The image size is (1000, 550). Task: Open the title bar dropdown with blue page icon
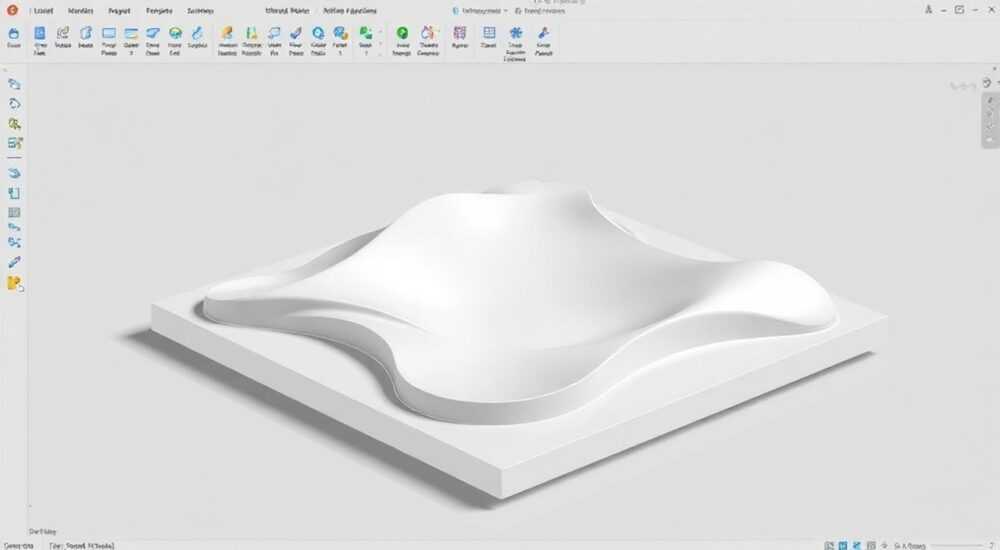point(480,11)
